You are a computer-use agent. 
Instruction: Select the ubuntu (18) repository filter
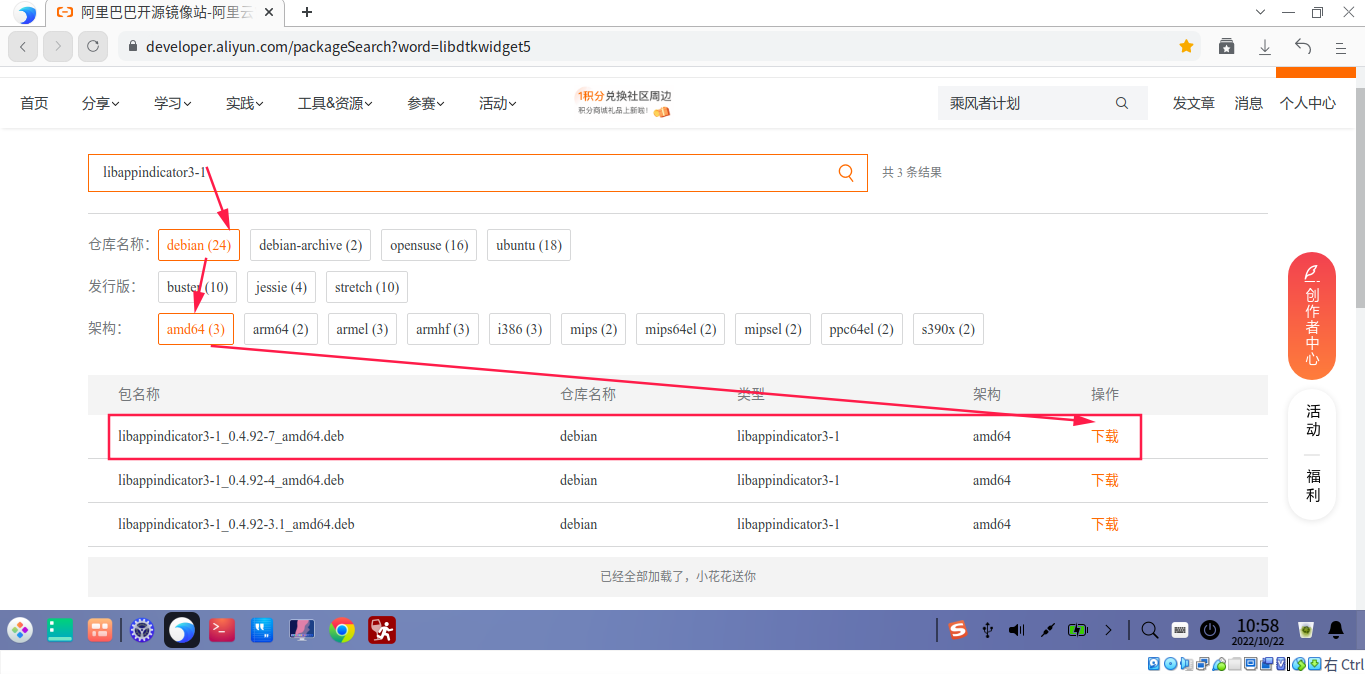point(529,245)
